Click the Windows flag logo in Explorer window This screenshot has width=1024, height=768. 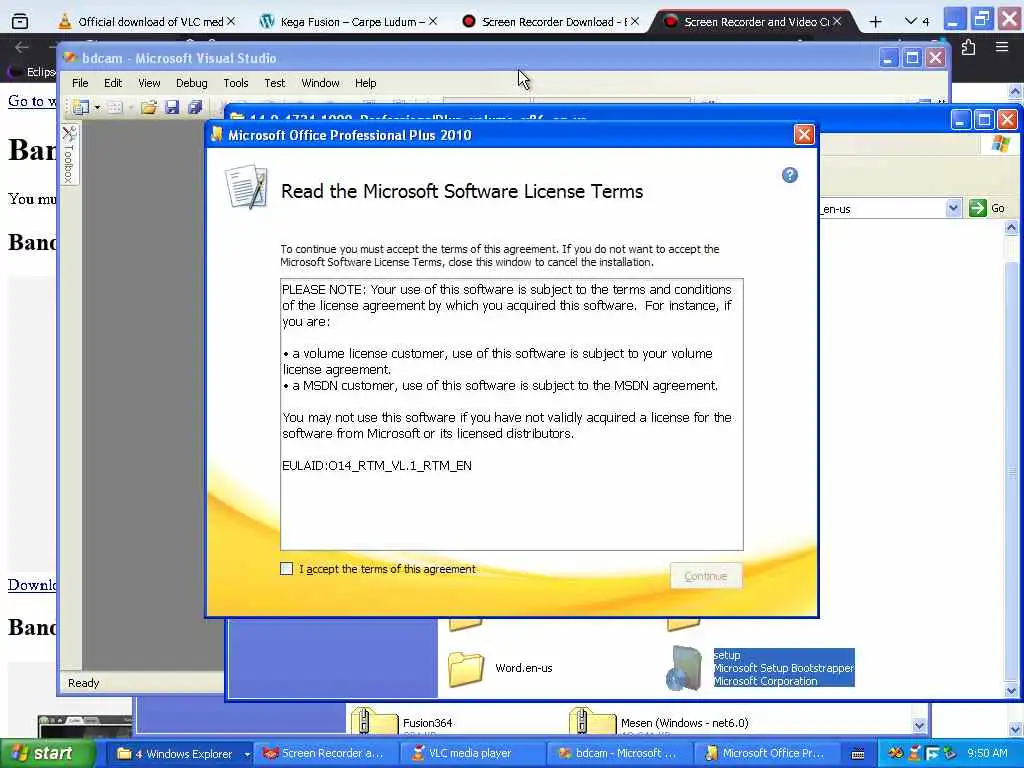pyautogui.click(x=1000, y=144)
